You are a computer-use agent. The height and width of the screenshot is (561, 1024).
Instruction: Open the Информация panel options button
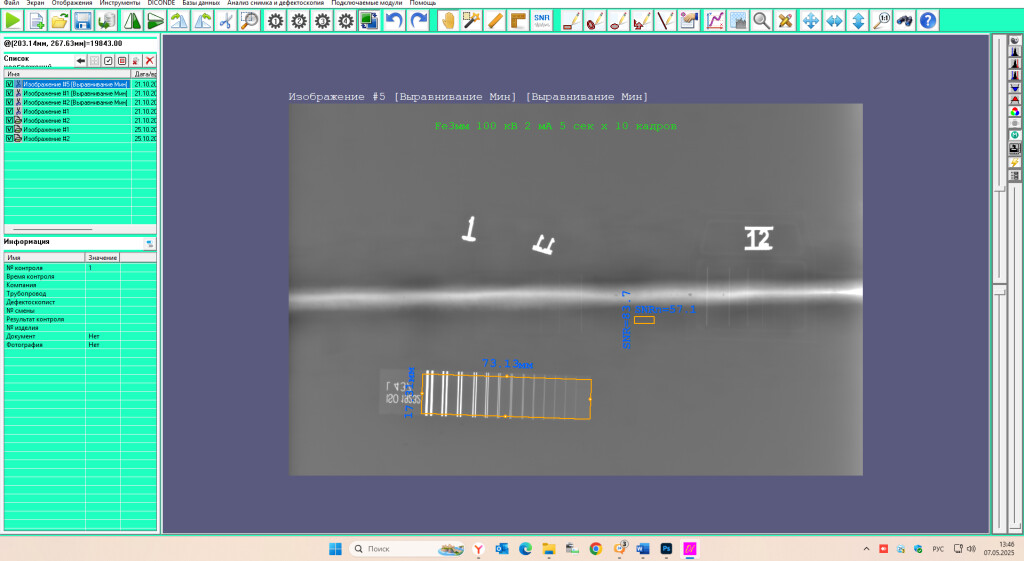(x=150, y=243)
